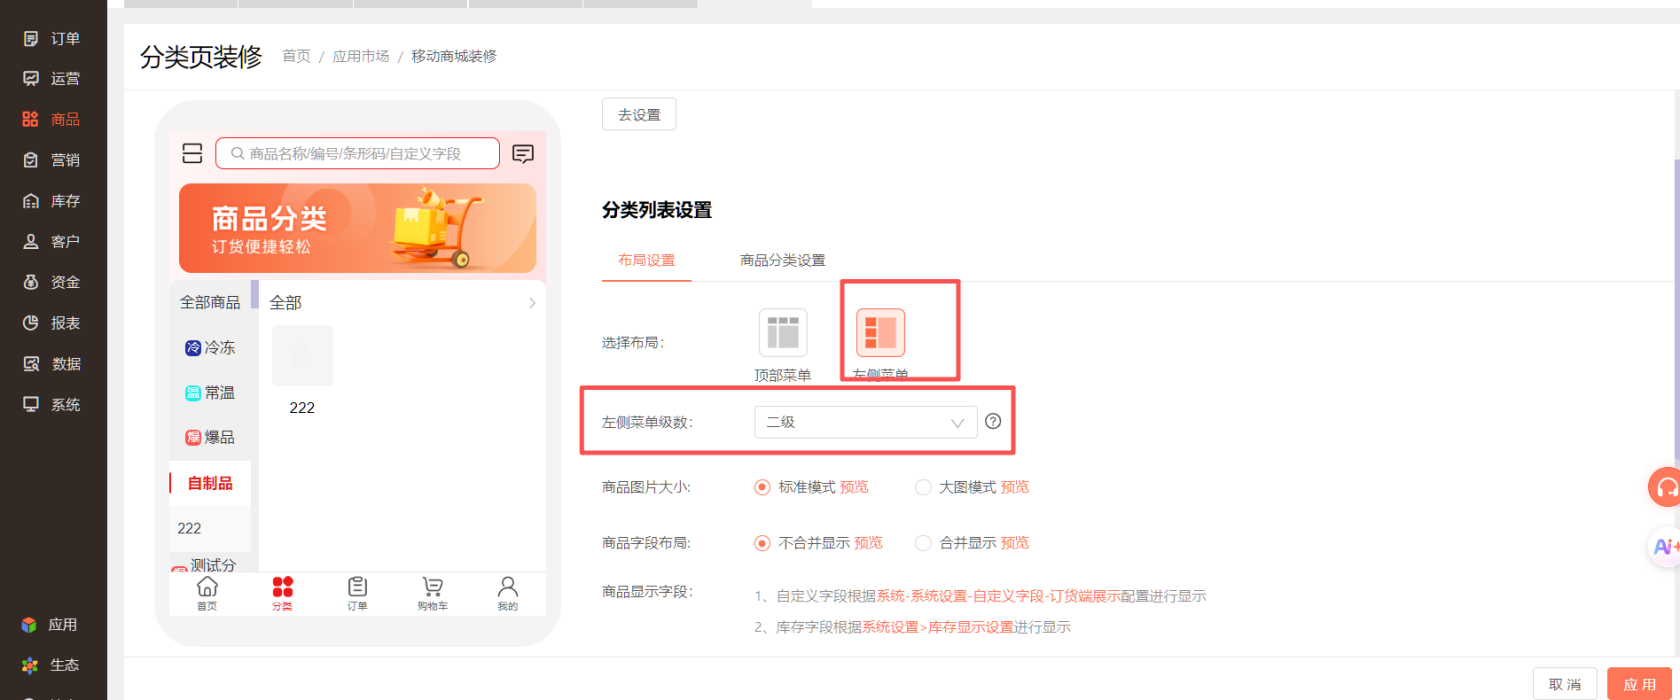The image size is (1680, 700).
Task: Click the customer service headset icon
Action: tap(1666, 487)
